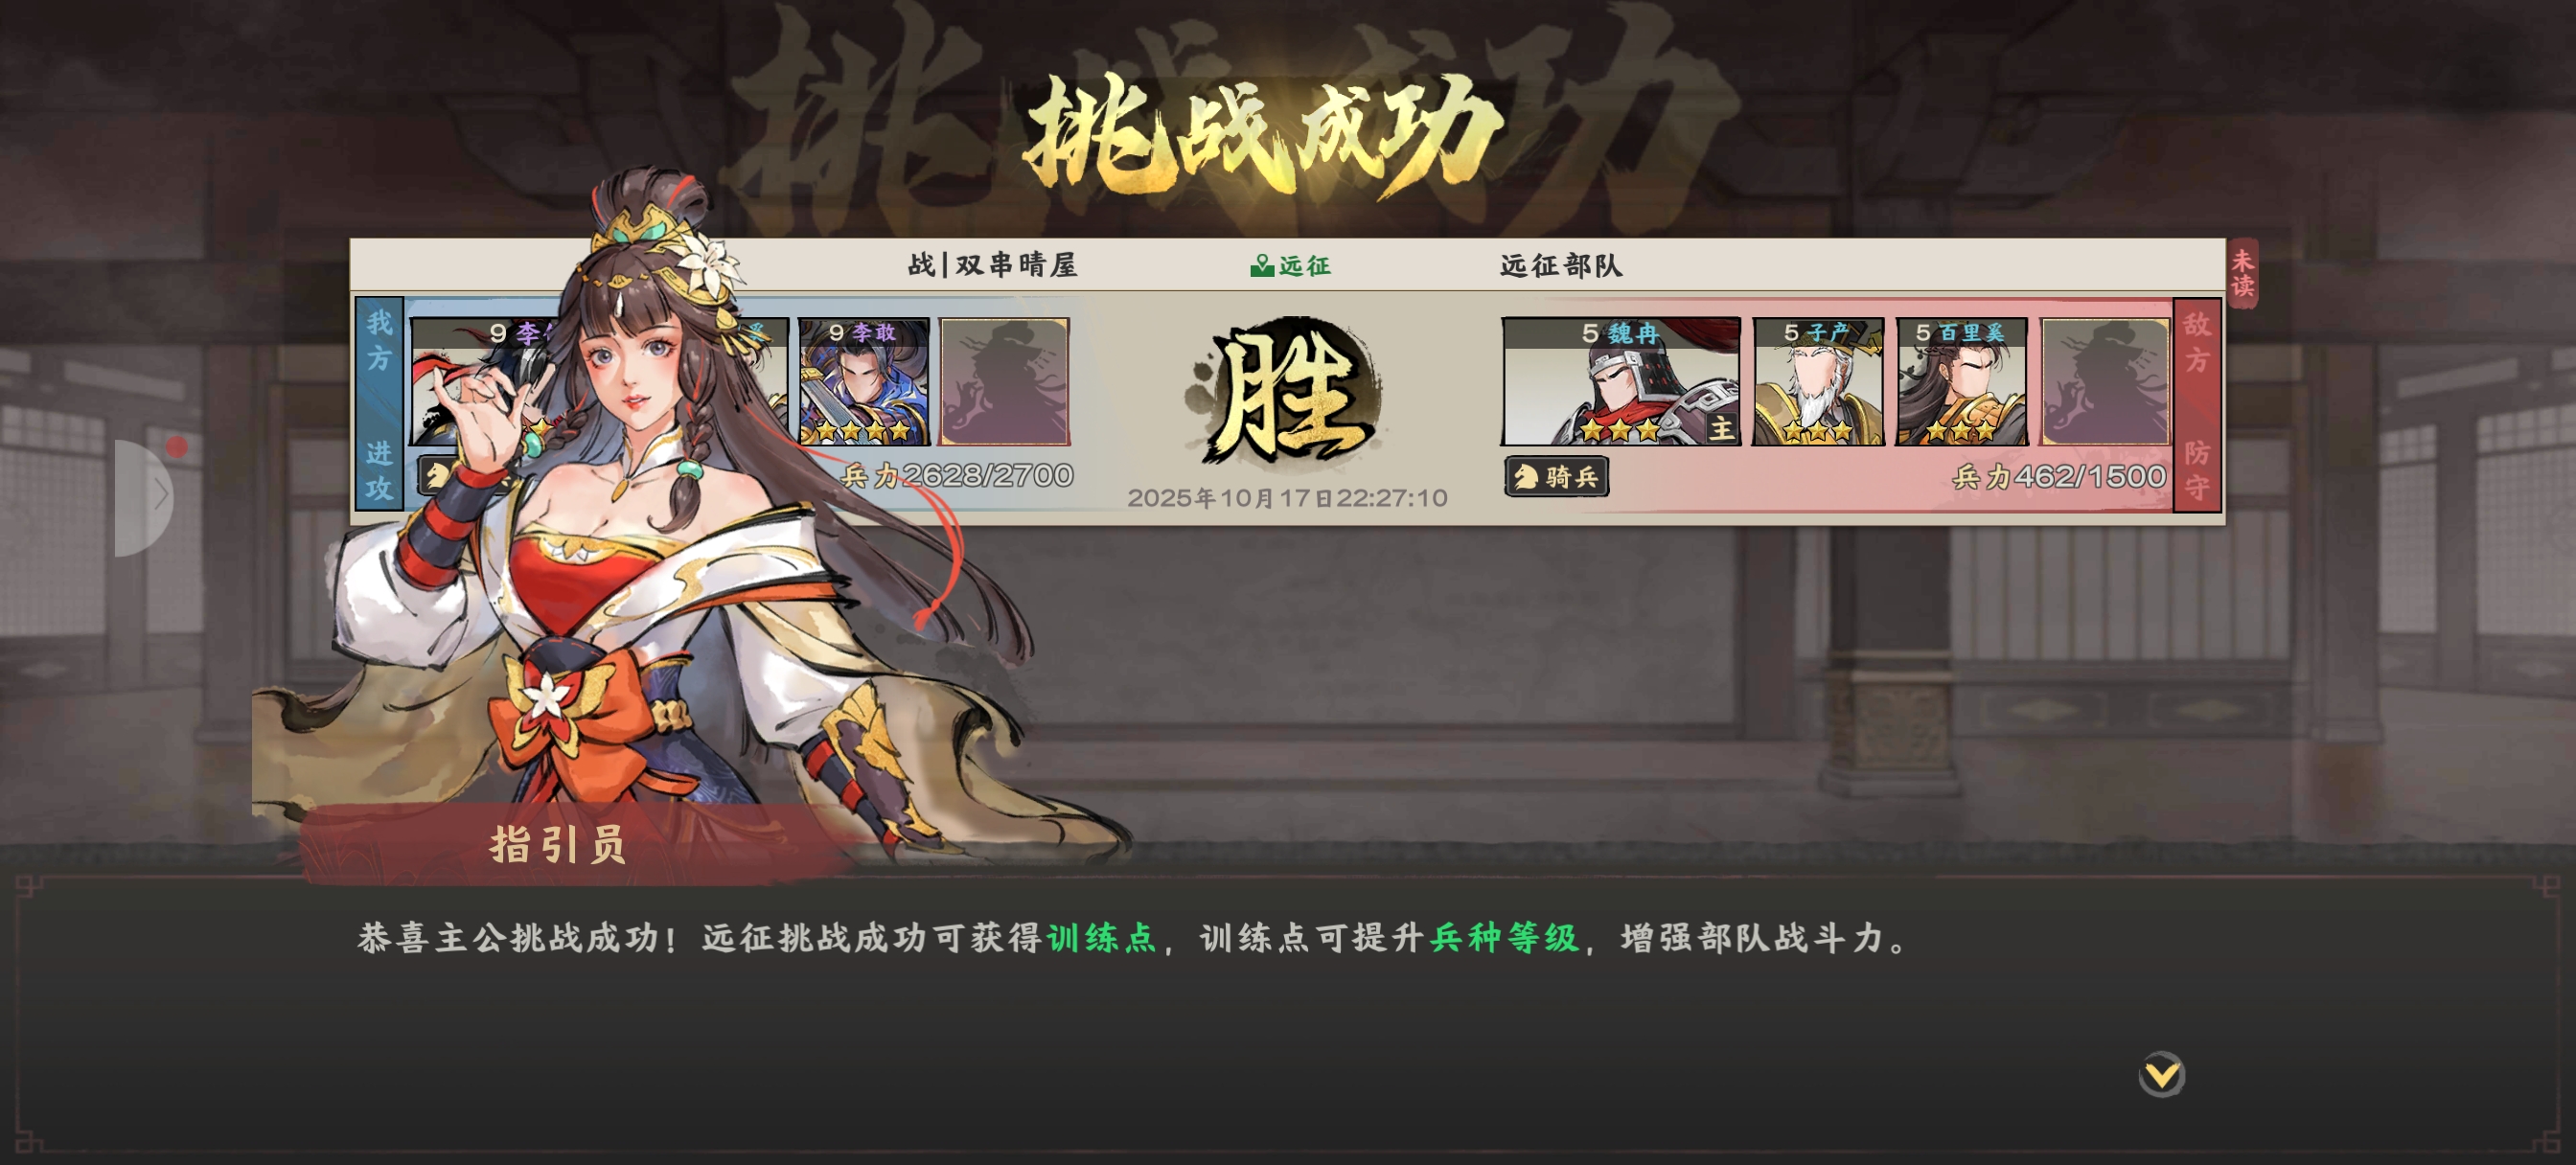
Task: Click the green 兵种等级 keyword link
Action: (1503, 937)
